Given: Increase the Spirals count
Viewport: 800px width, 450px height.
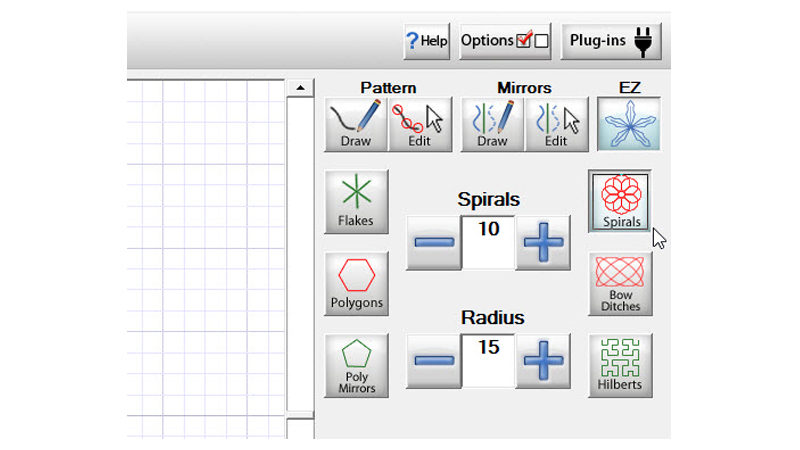Looking at the screenshot, I should click(543, 242).
